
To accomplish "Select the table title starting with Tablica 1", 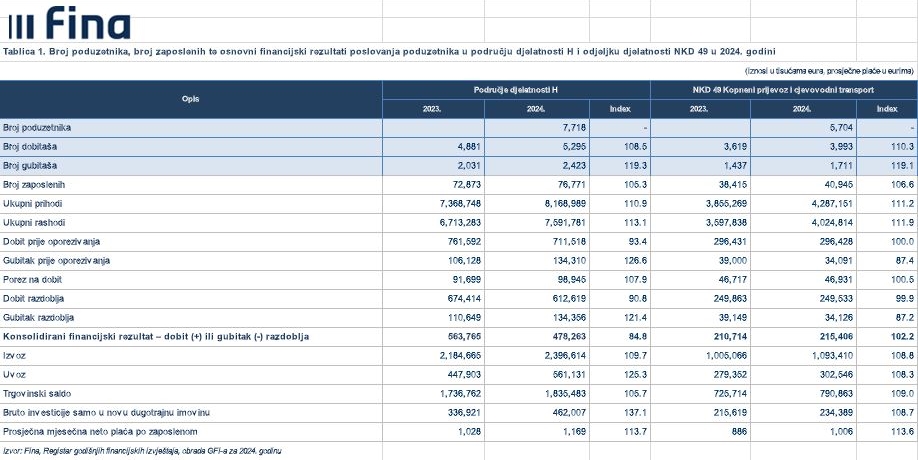I will coord(390,51).
